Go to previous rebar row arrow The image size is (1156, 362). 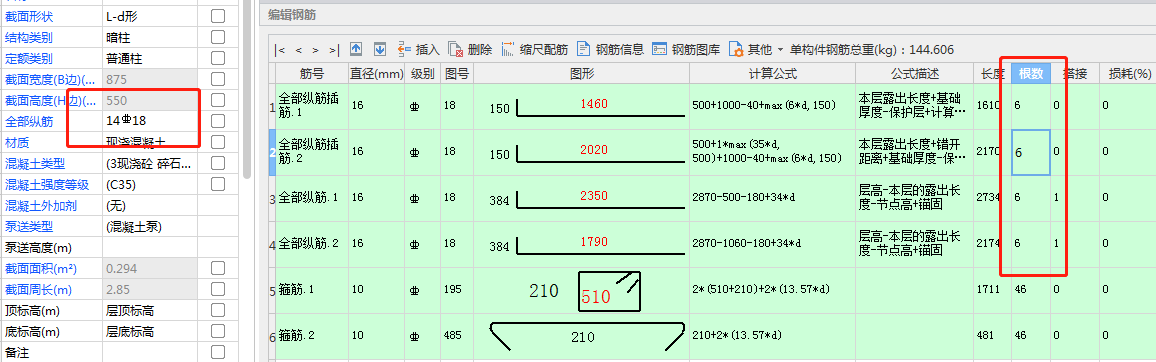[299, 50]
